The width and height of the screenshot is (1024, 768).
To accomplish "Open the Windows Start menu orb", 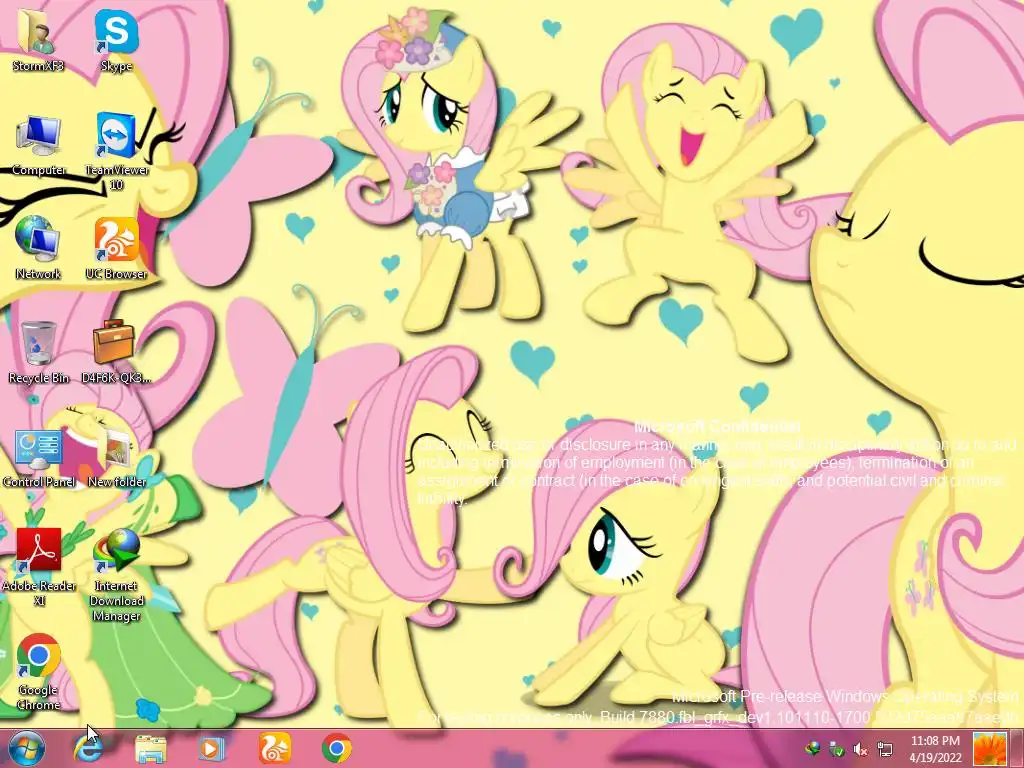I will 26,748.
